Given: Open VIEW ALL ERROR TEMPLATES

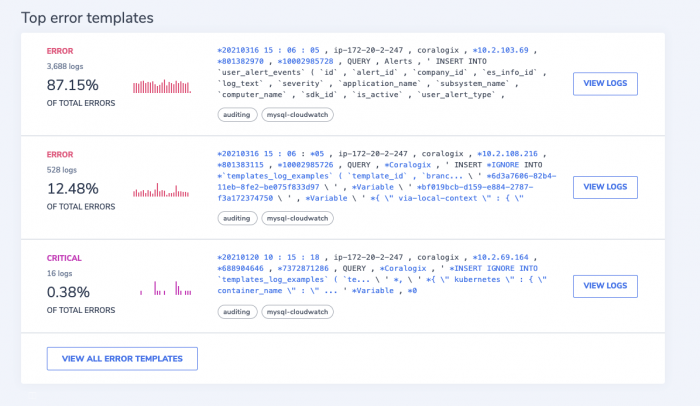Looking at the screenshot, I should click(x=122, y=359).
